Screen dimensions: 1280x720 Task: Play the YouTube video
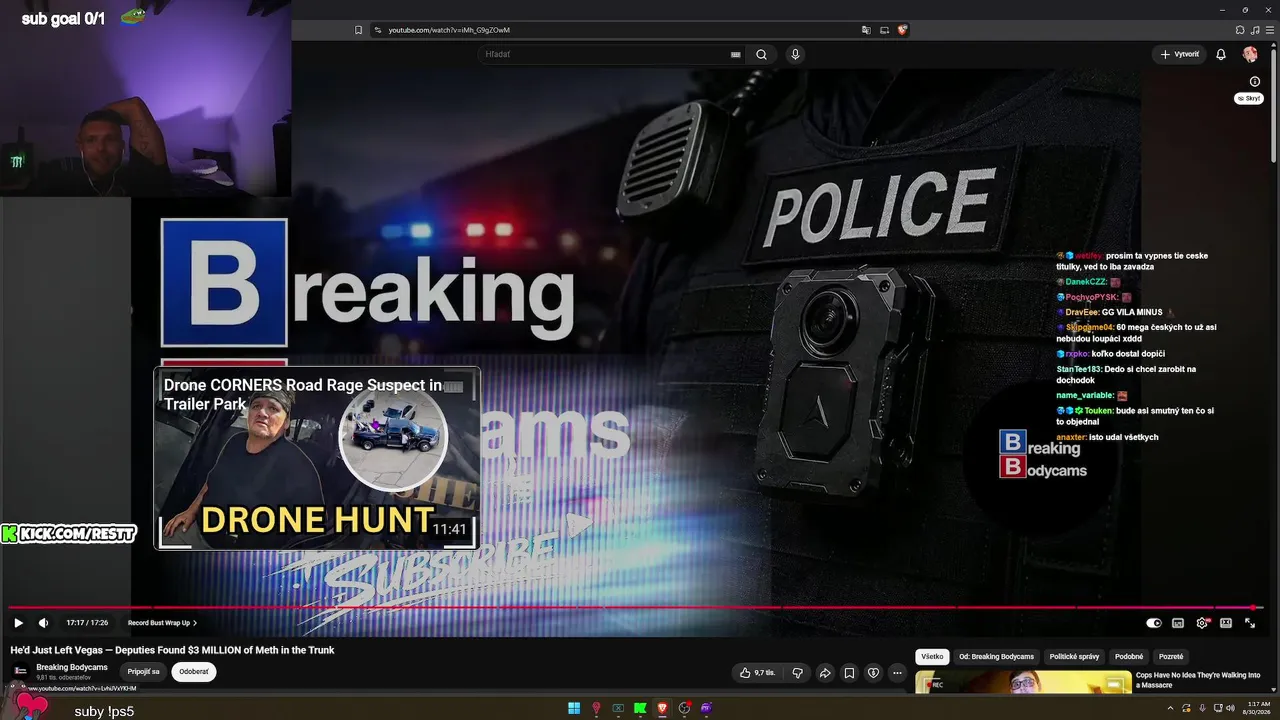18,623
